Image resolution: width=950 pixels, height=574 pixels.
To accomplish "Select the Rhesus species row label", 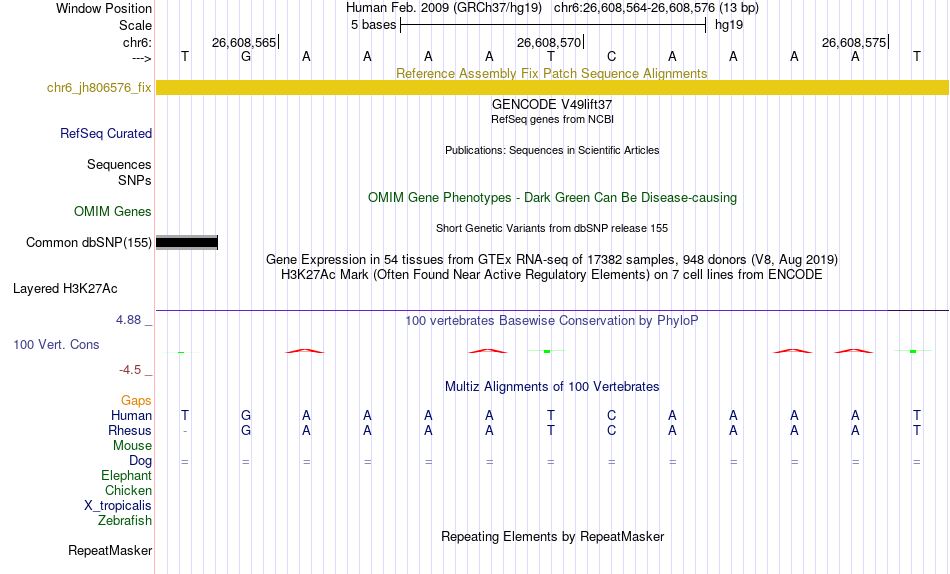I will (x=130, y=431).
